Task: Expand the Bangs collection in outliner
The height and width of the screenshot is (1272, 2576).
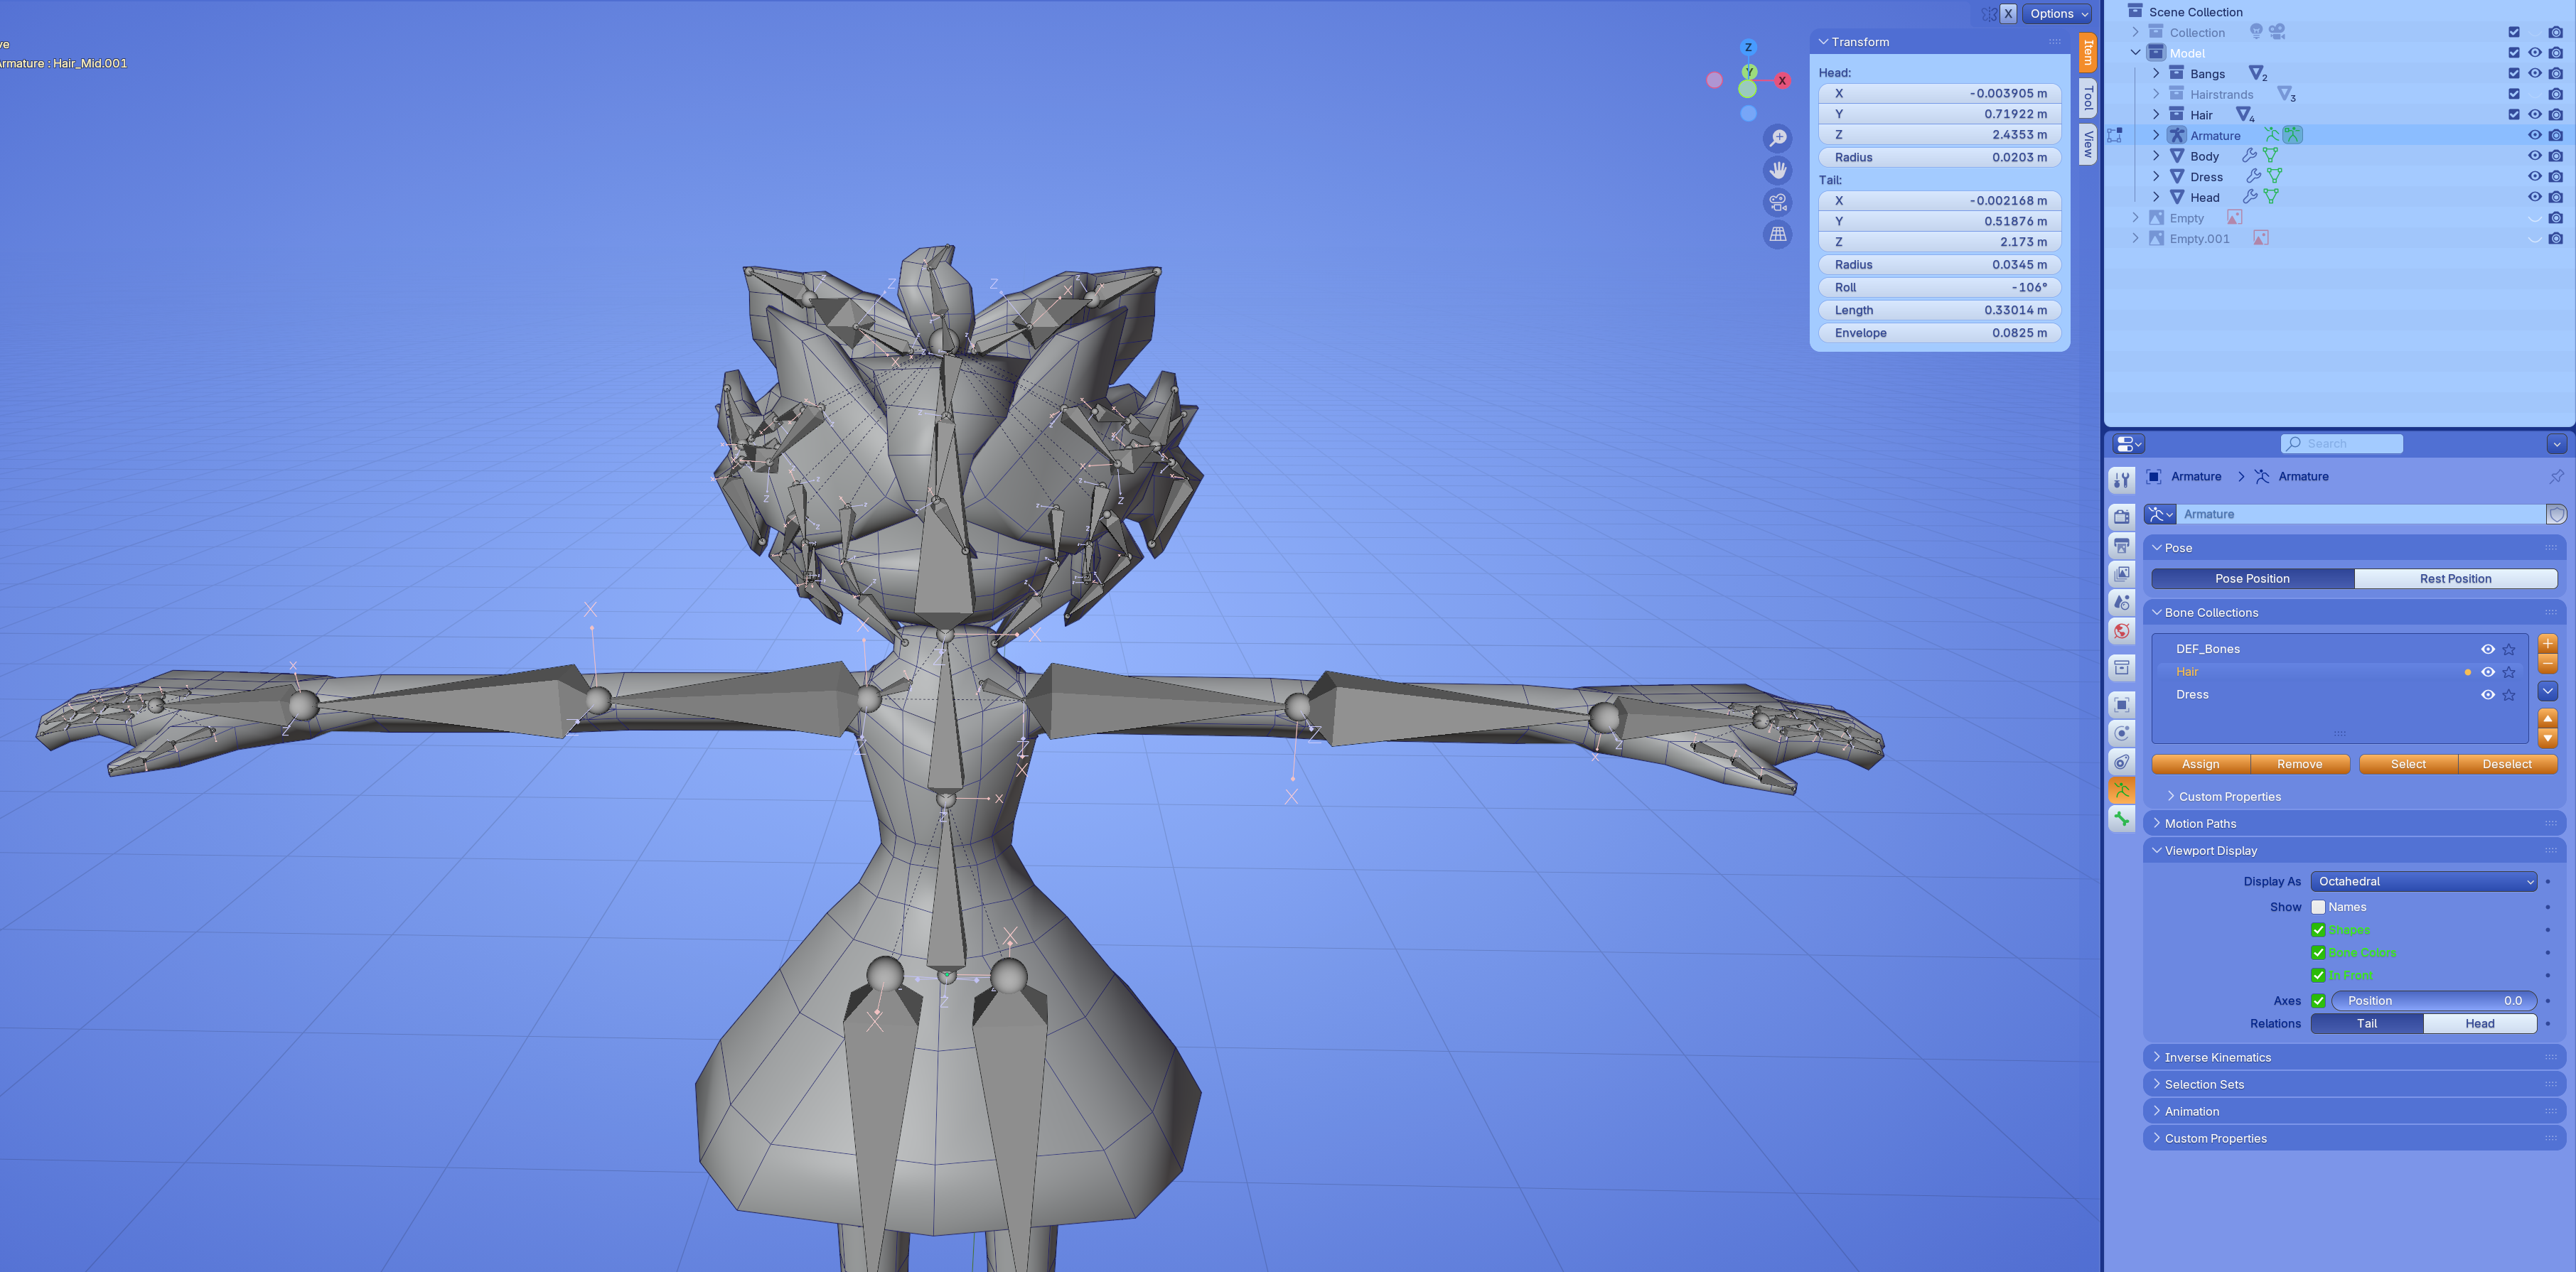Action: pos(2156,73)
